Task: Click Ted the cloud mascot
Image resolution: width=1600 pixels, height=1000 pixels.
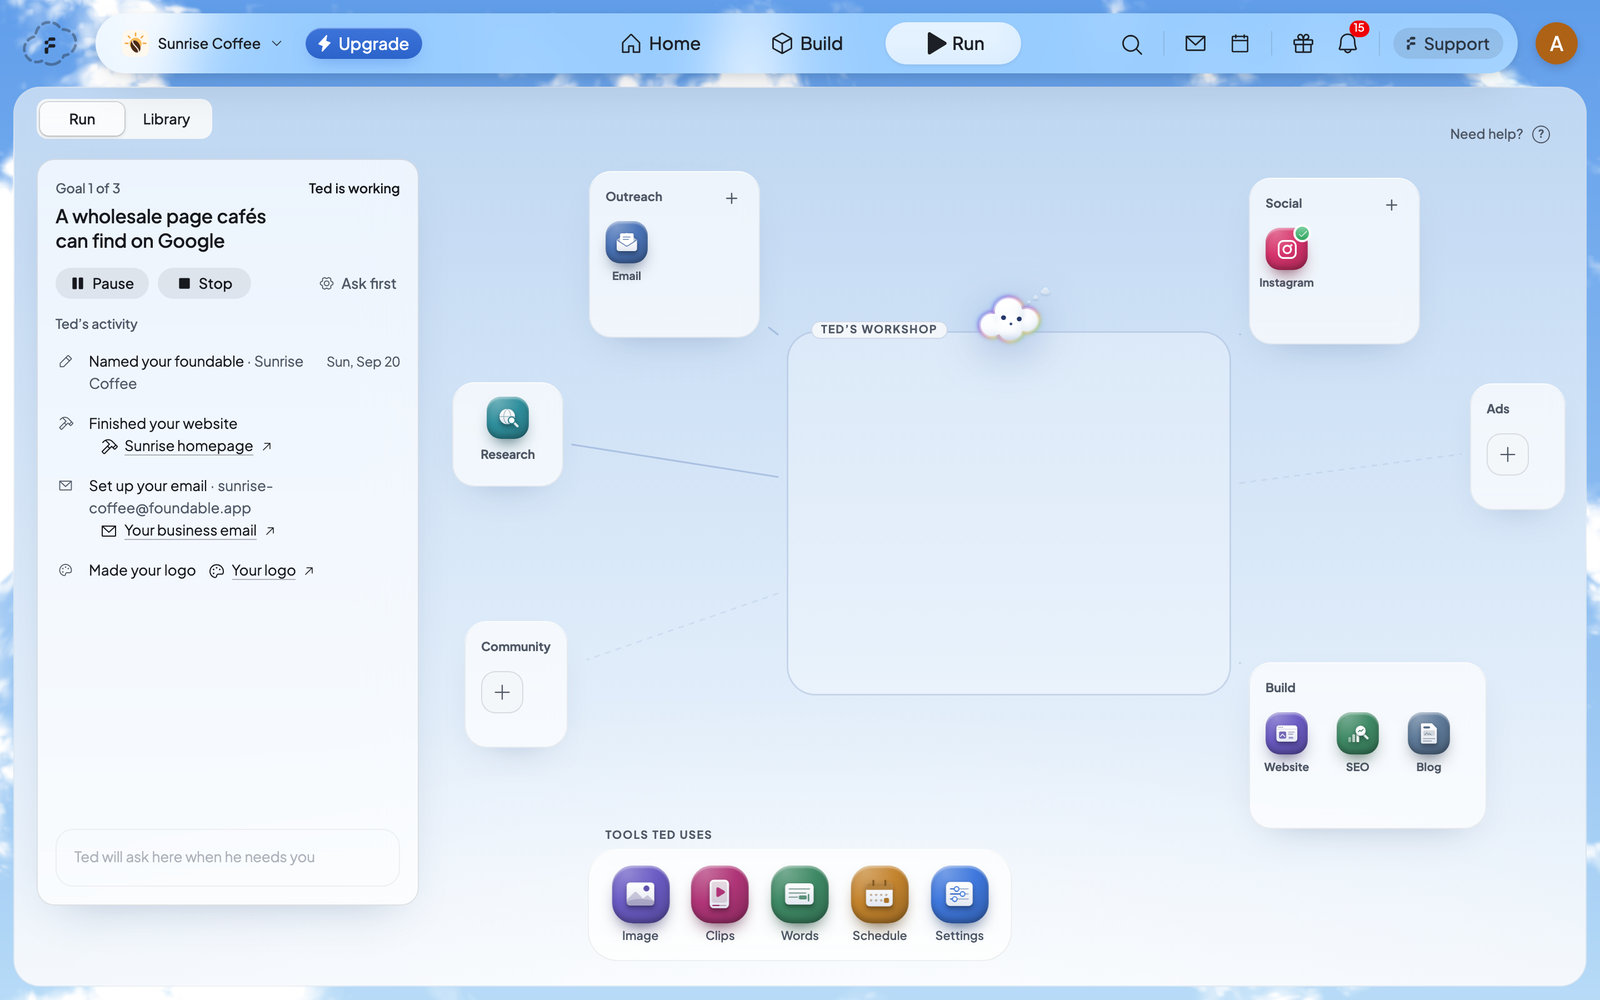Action: [x=1010, y=319]
